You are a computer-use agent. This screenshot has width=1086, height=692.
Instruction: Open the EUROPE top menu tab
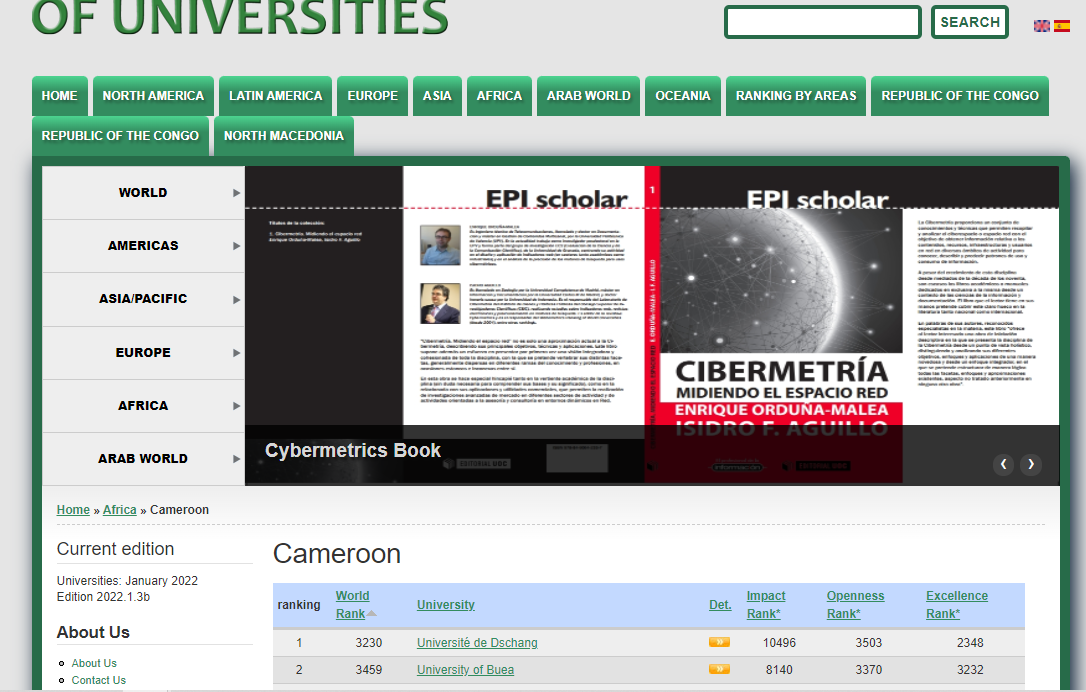click(373, 96)
